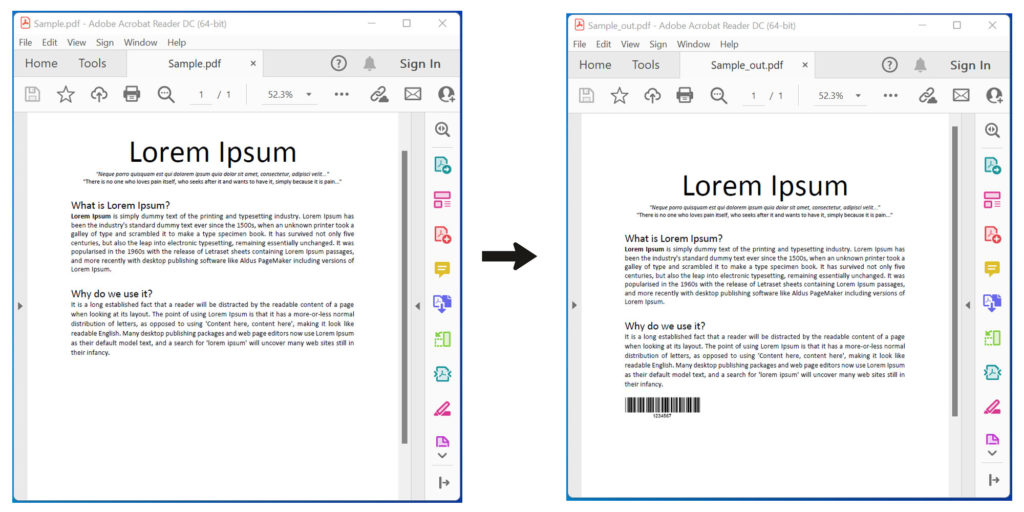Switch to the Tools tab in the Sample_out.pdf window
This screenshot has width=1024, height=512.
tap(645, 65)
